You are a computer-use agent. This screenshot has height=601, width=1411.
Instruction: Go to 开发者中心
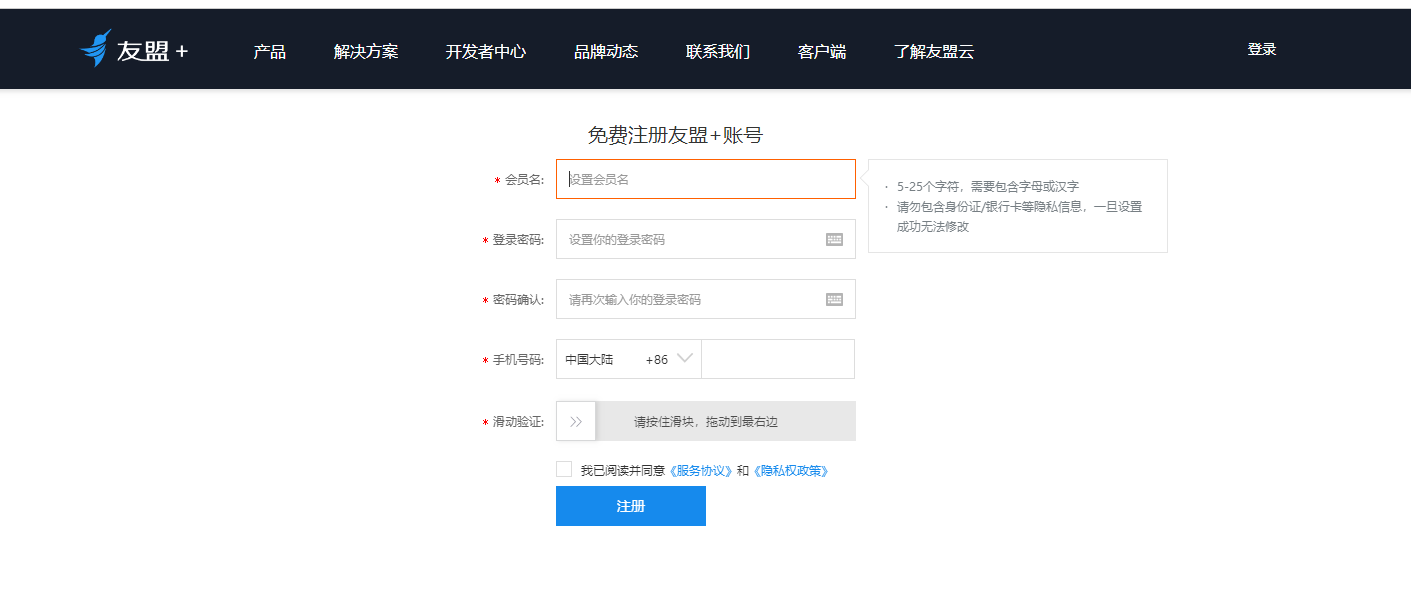pos(486,52)
